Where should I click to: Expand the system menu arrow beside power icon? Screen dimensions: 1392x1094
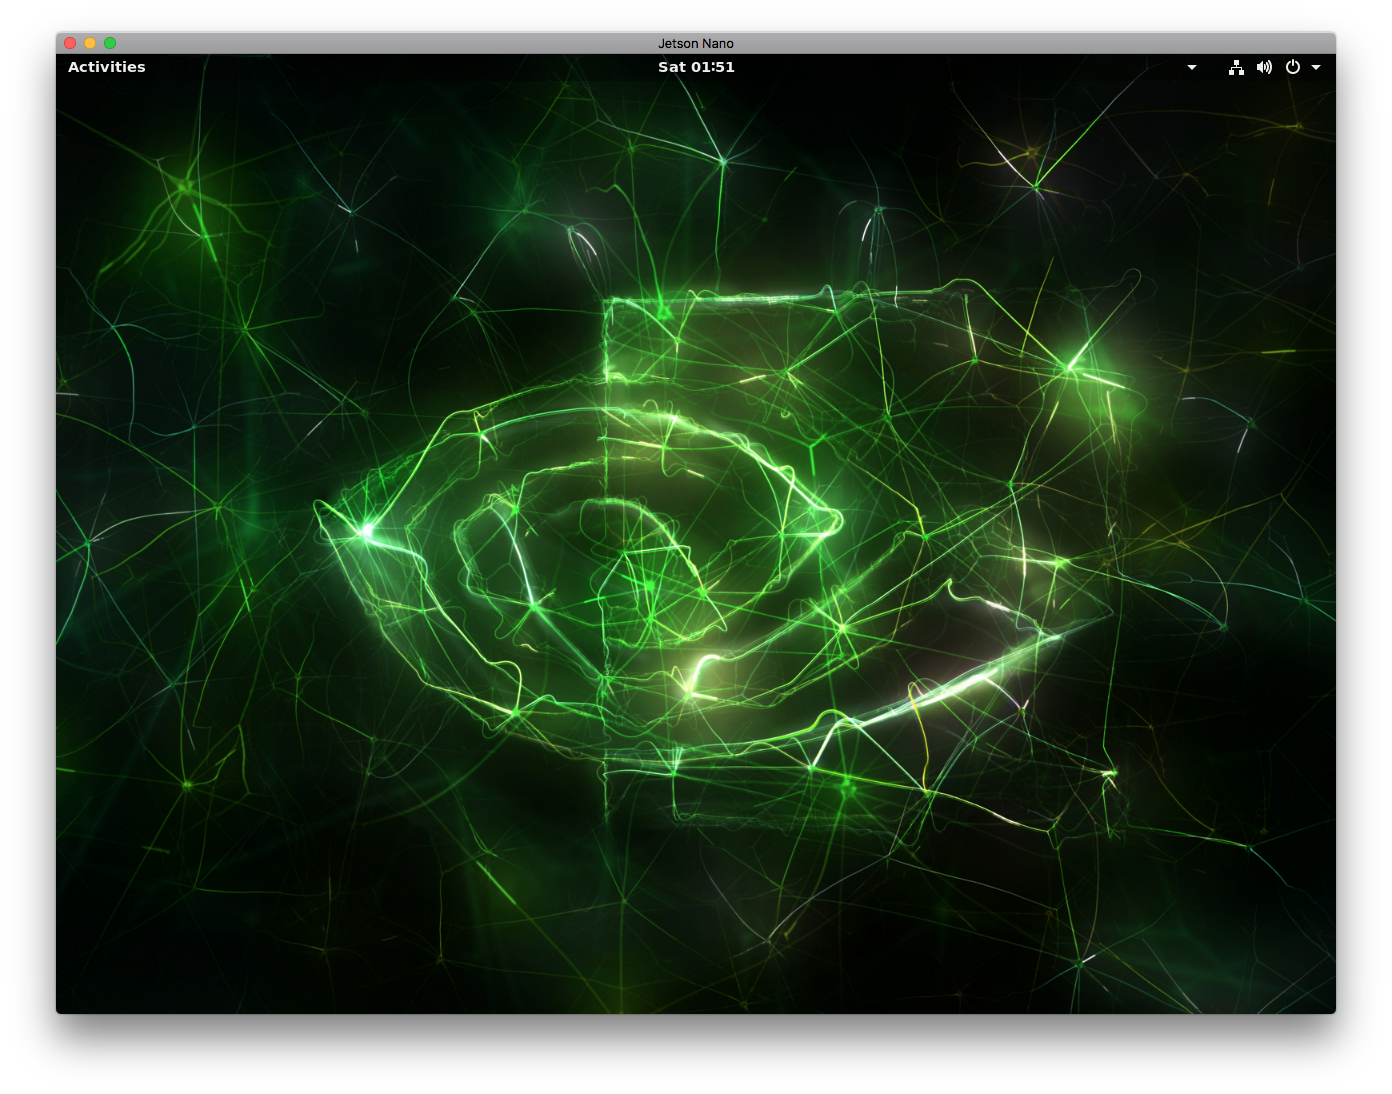click(1316, 68)
